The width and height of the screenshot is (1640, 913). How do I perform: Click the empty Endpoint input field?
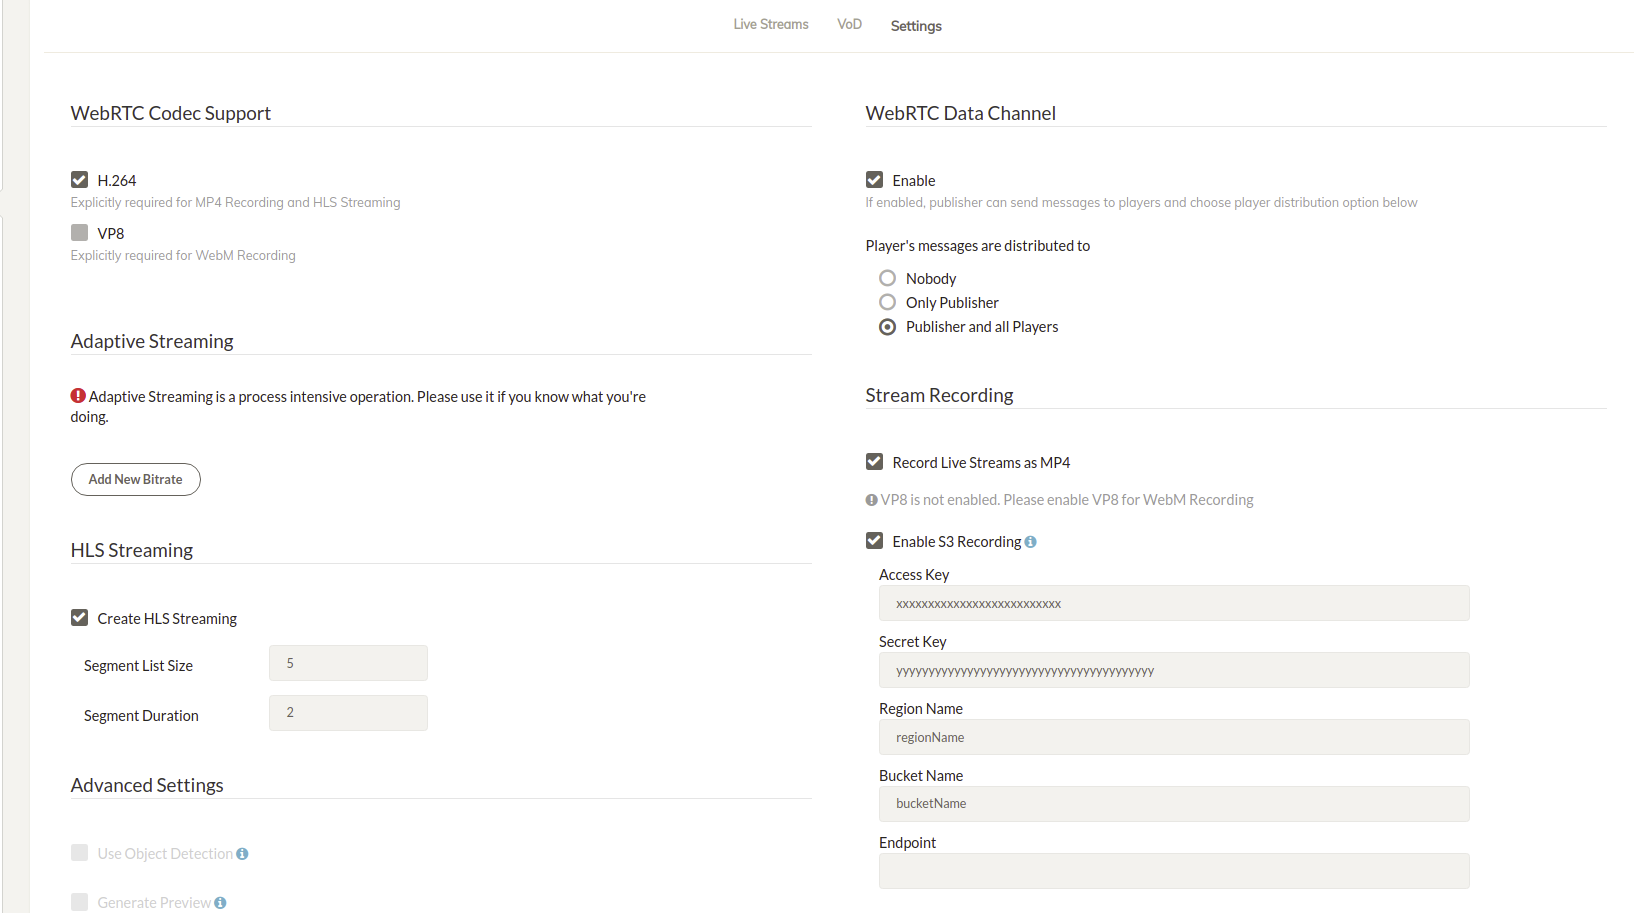coord(1174,871)
